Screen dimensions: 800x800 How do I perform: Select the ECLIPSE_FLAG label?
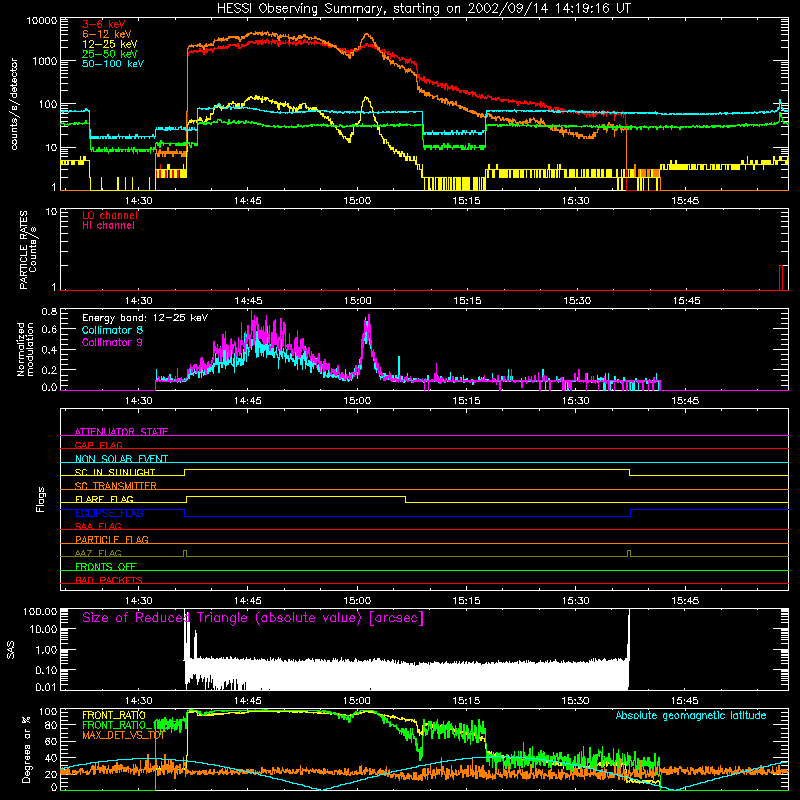click(109, 513)
